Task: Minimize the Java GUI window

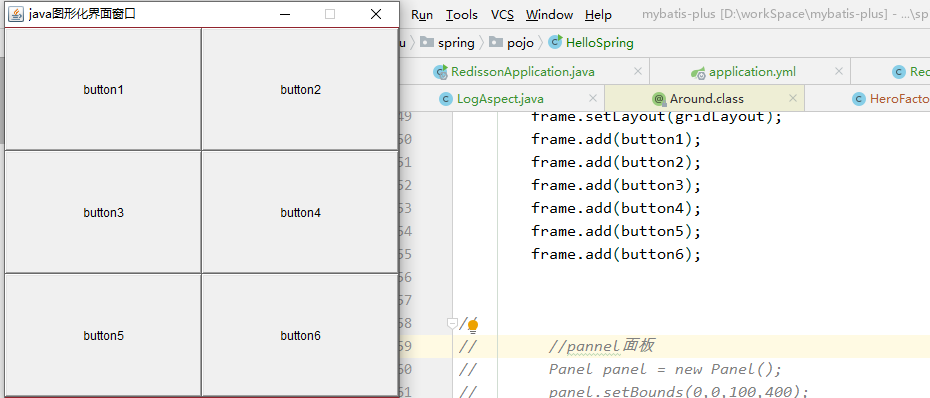Action: [x=285, y=14]
